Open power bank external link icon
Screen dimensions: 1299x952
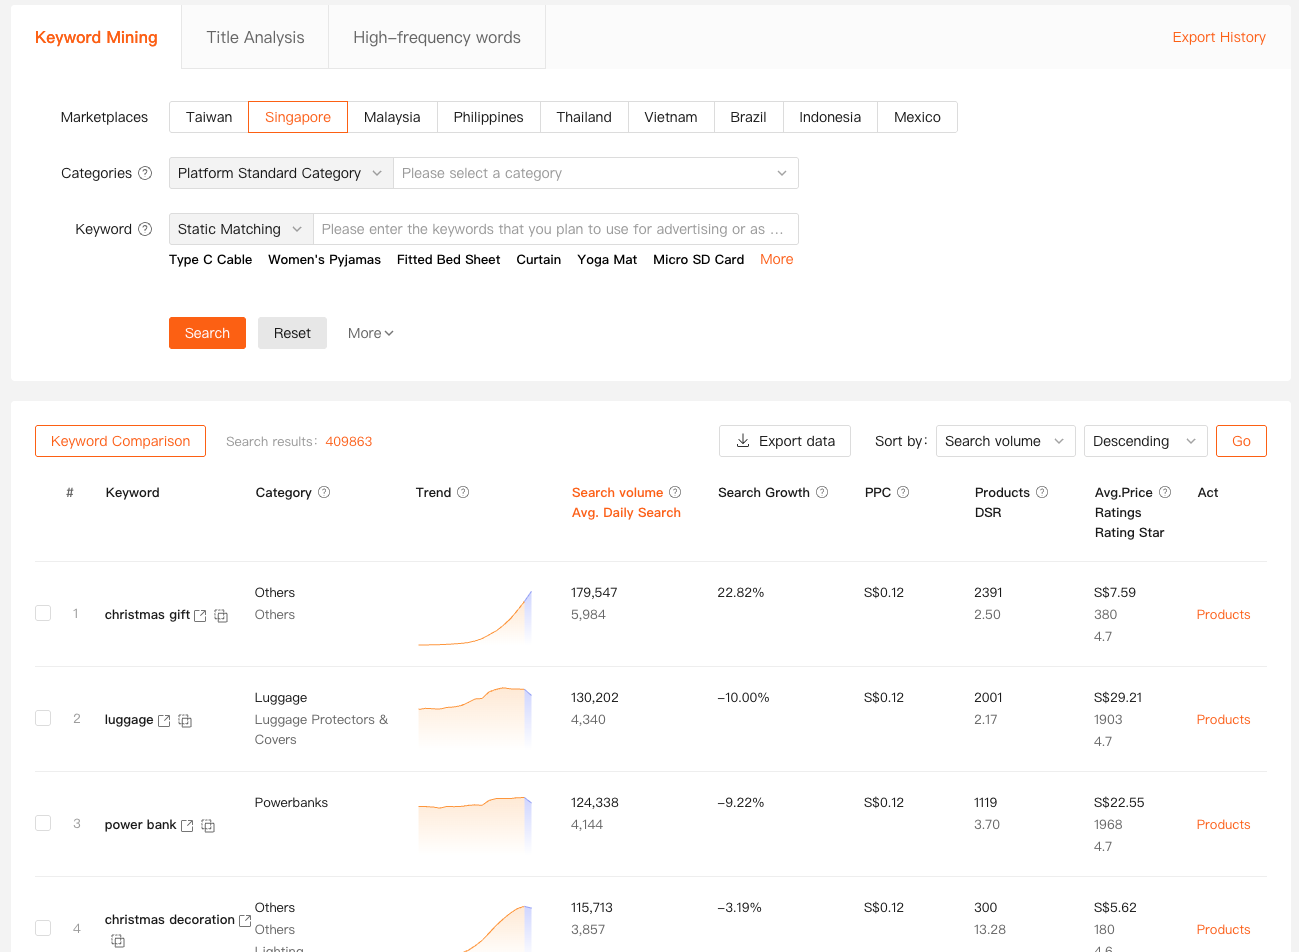pos(187,826)
